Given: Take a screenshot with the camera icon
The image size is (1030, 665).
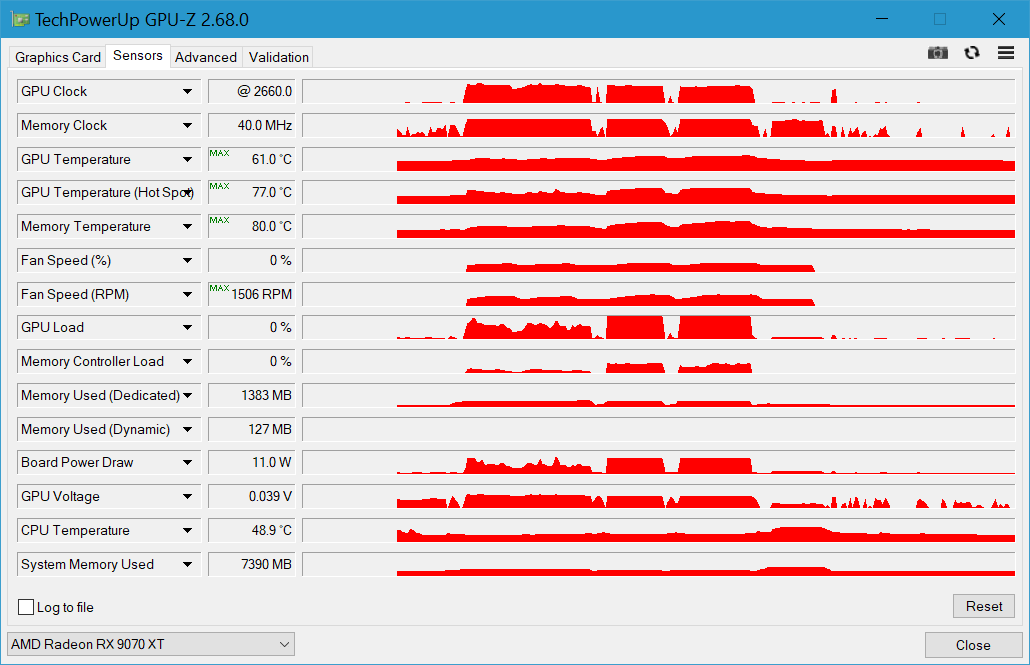Looking at the screenshot, I should 937,53.
